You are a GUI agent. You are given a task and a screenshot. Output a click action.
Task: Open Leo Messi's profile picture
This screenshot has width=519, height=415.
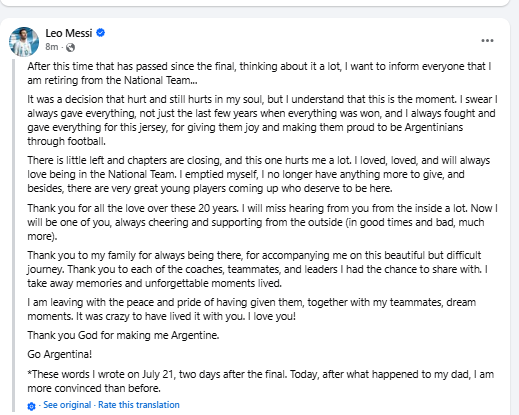(x=24, y=42)
